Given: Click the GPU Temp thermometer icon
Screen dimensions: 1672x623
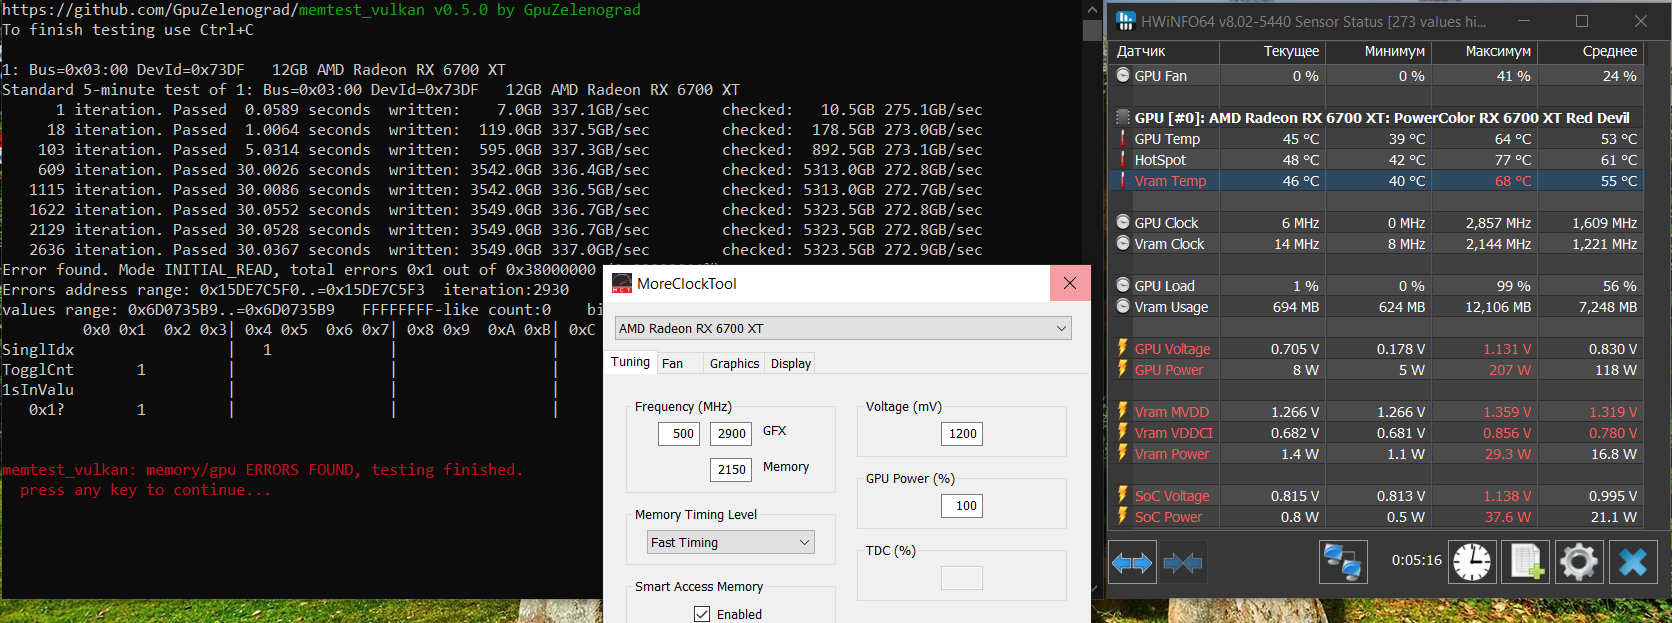Looking at the screenshot, I should tap(1123, 139).
